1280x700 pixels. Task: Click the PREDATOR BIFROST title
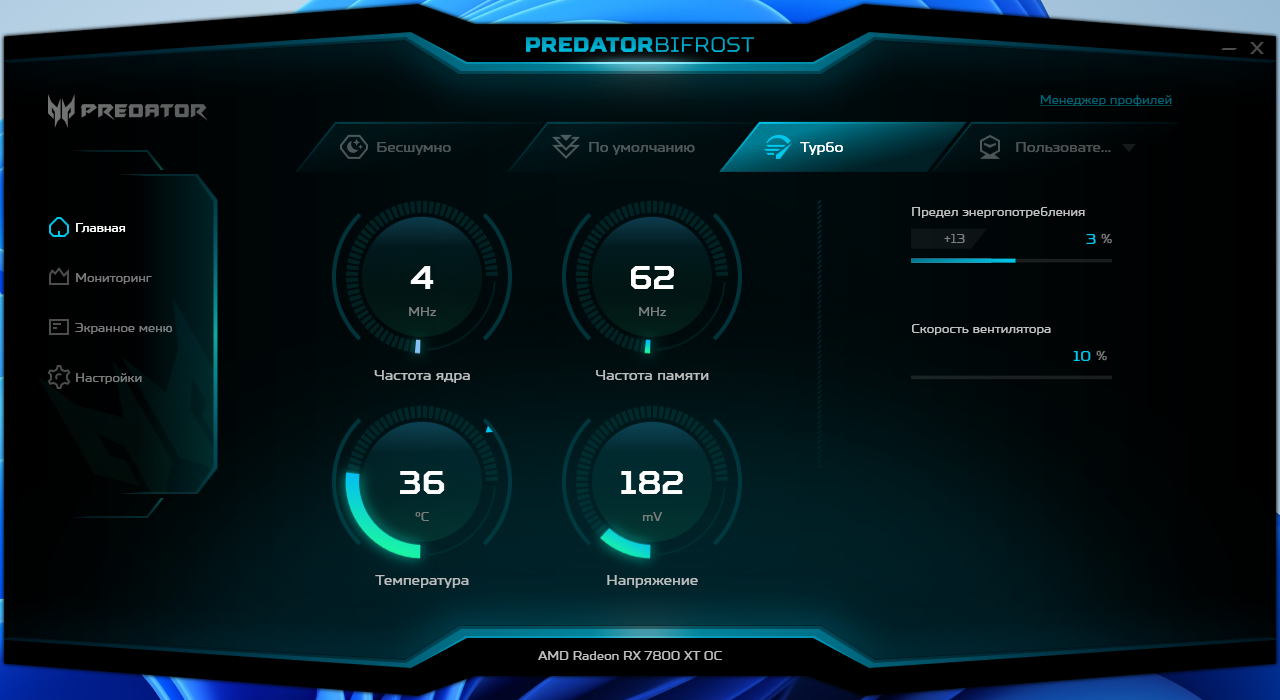click(640, 45)
